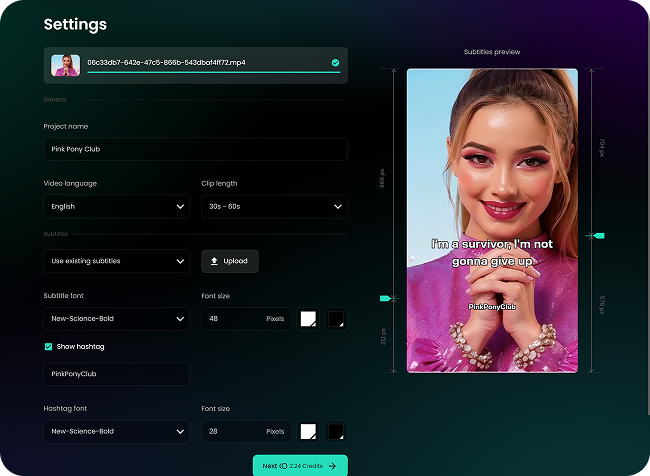Open the Use existing subtitles dropdown
650x476 pixels.
(116, 261)
